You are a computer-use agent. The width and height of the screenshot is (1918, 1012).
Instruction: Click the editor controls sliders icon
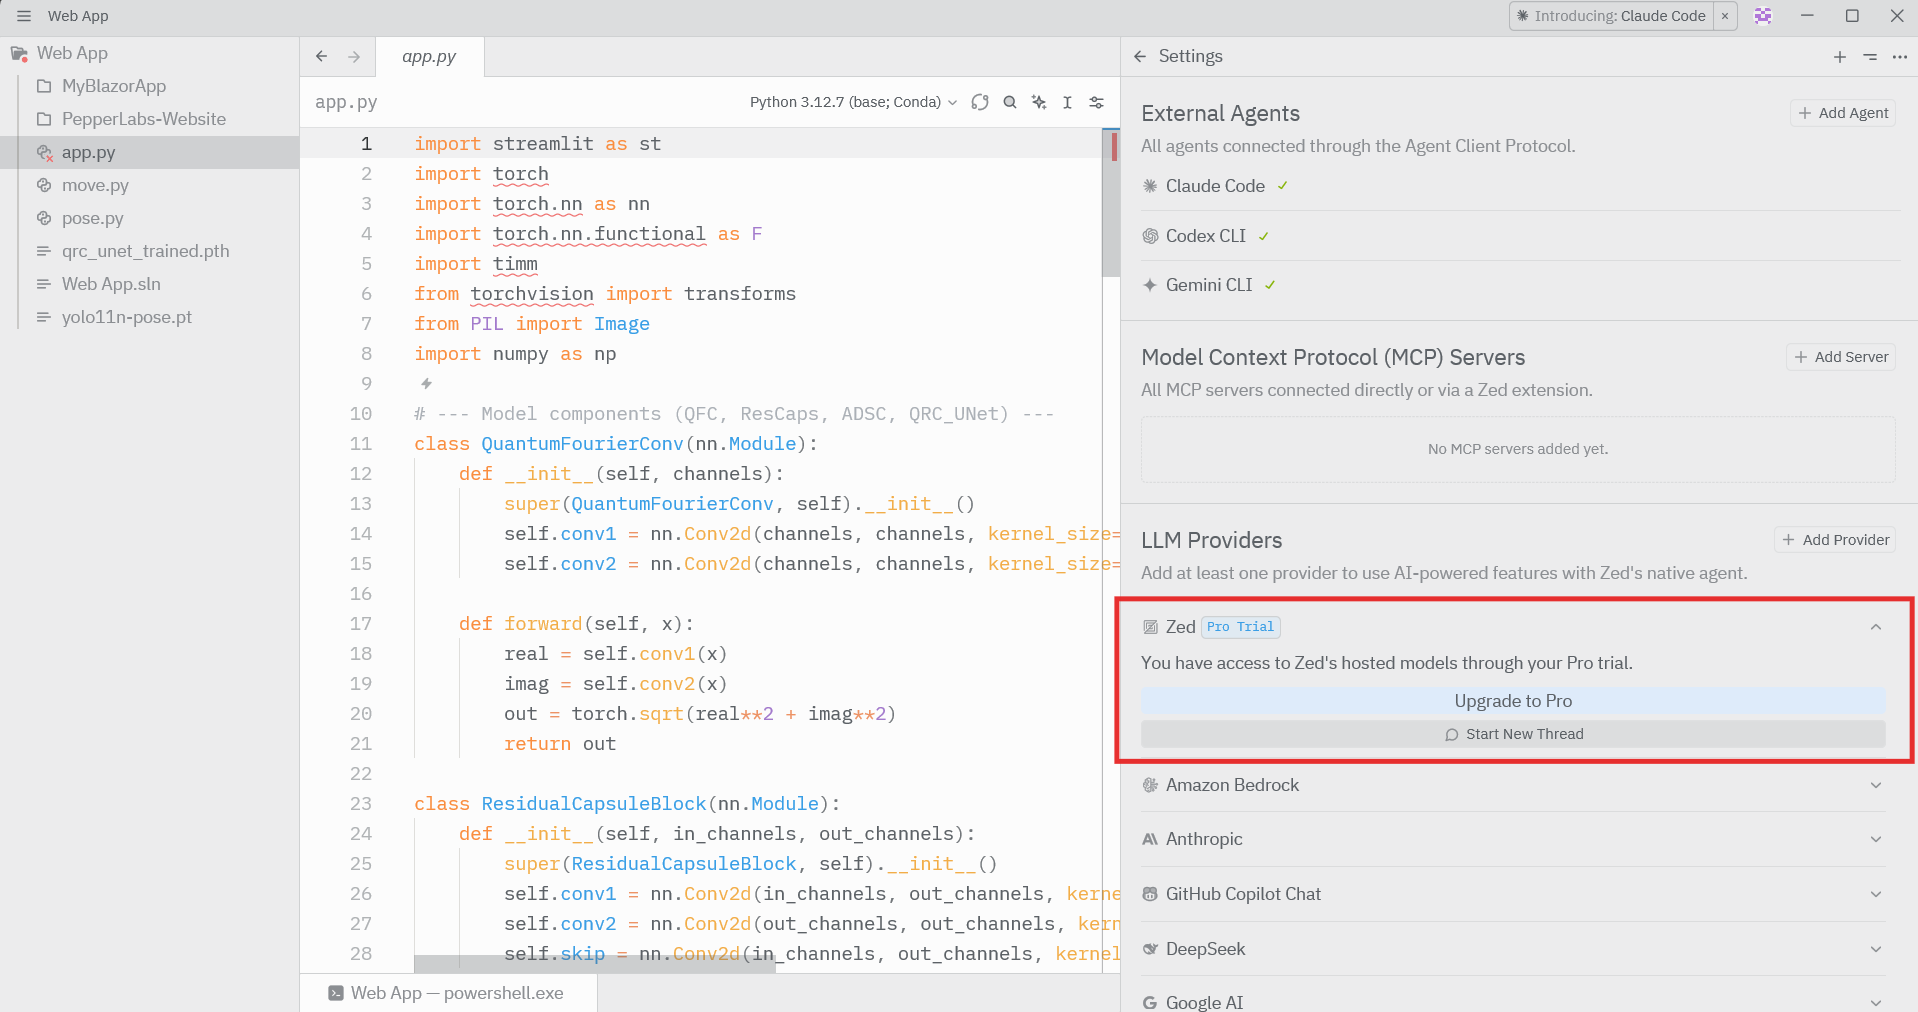click(x=1097, y=101)
